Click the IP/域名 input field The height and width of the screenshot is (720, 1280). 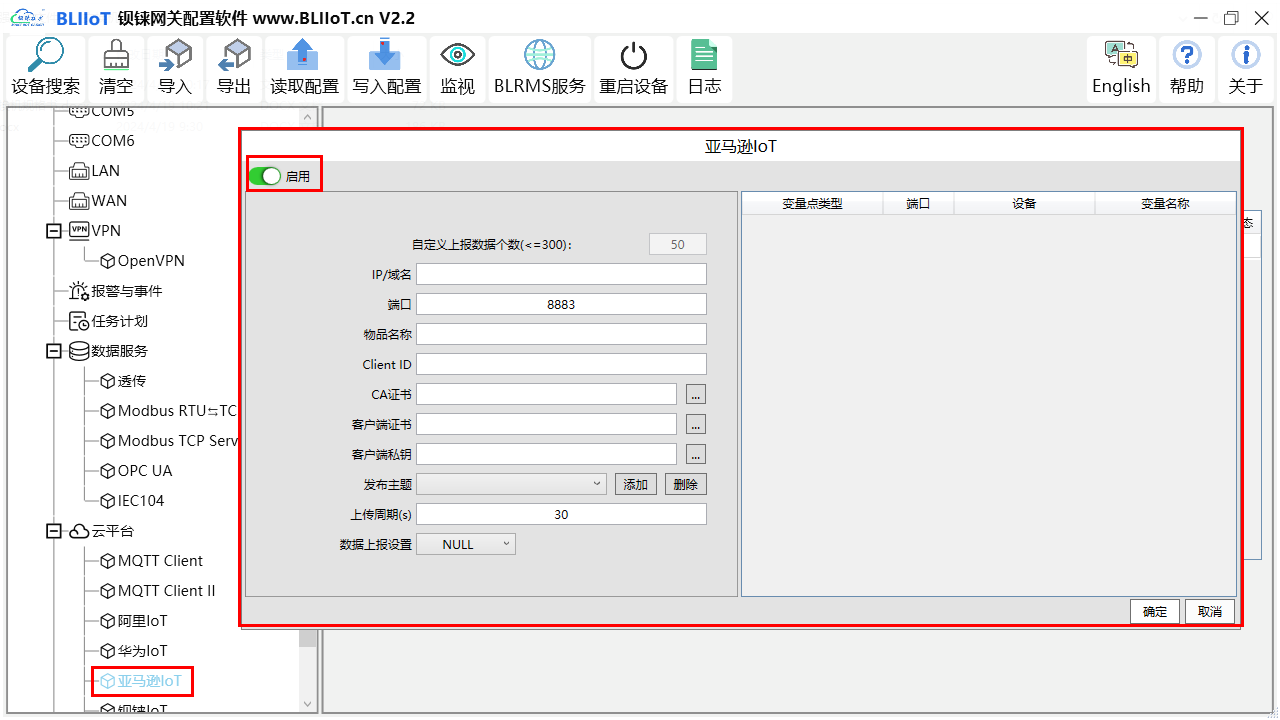click(x=561, y=274)
